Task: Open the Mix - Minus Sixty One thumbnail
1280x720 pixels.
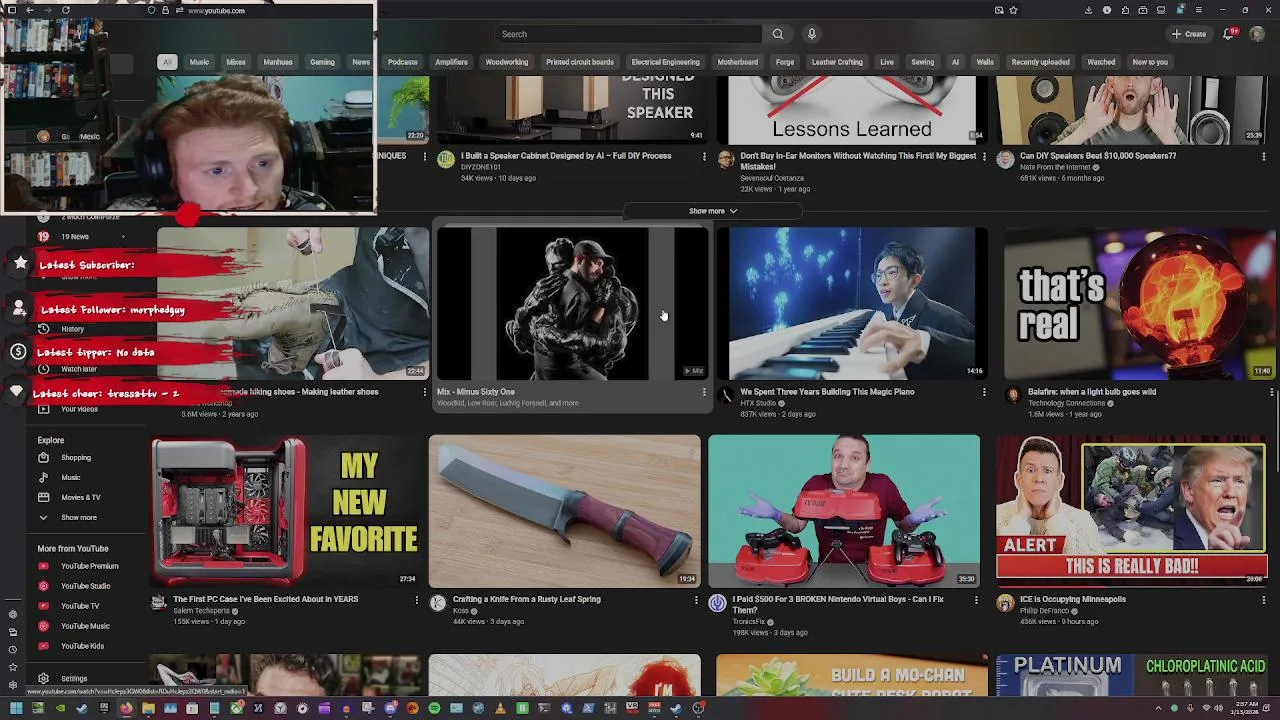Action: [x=571, y=304]
